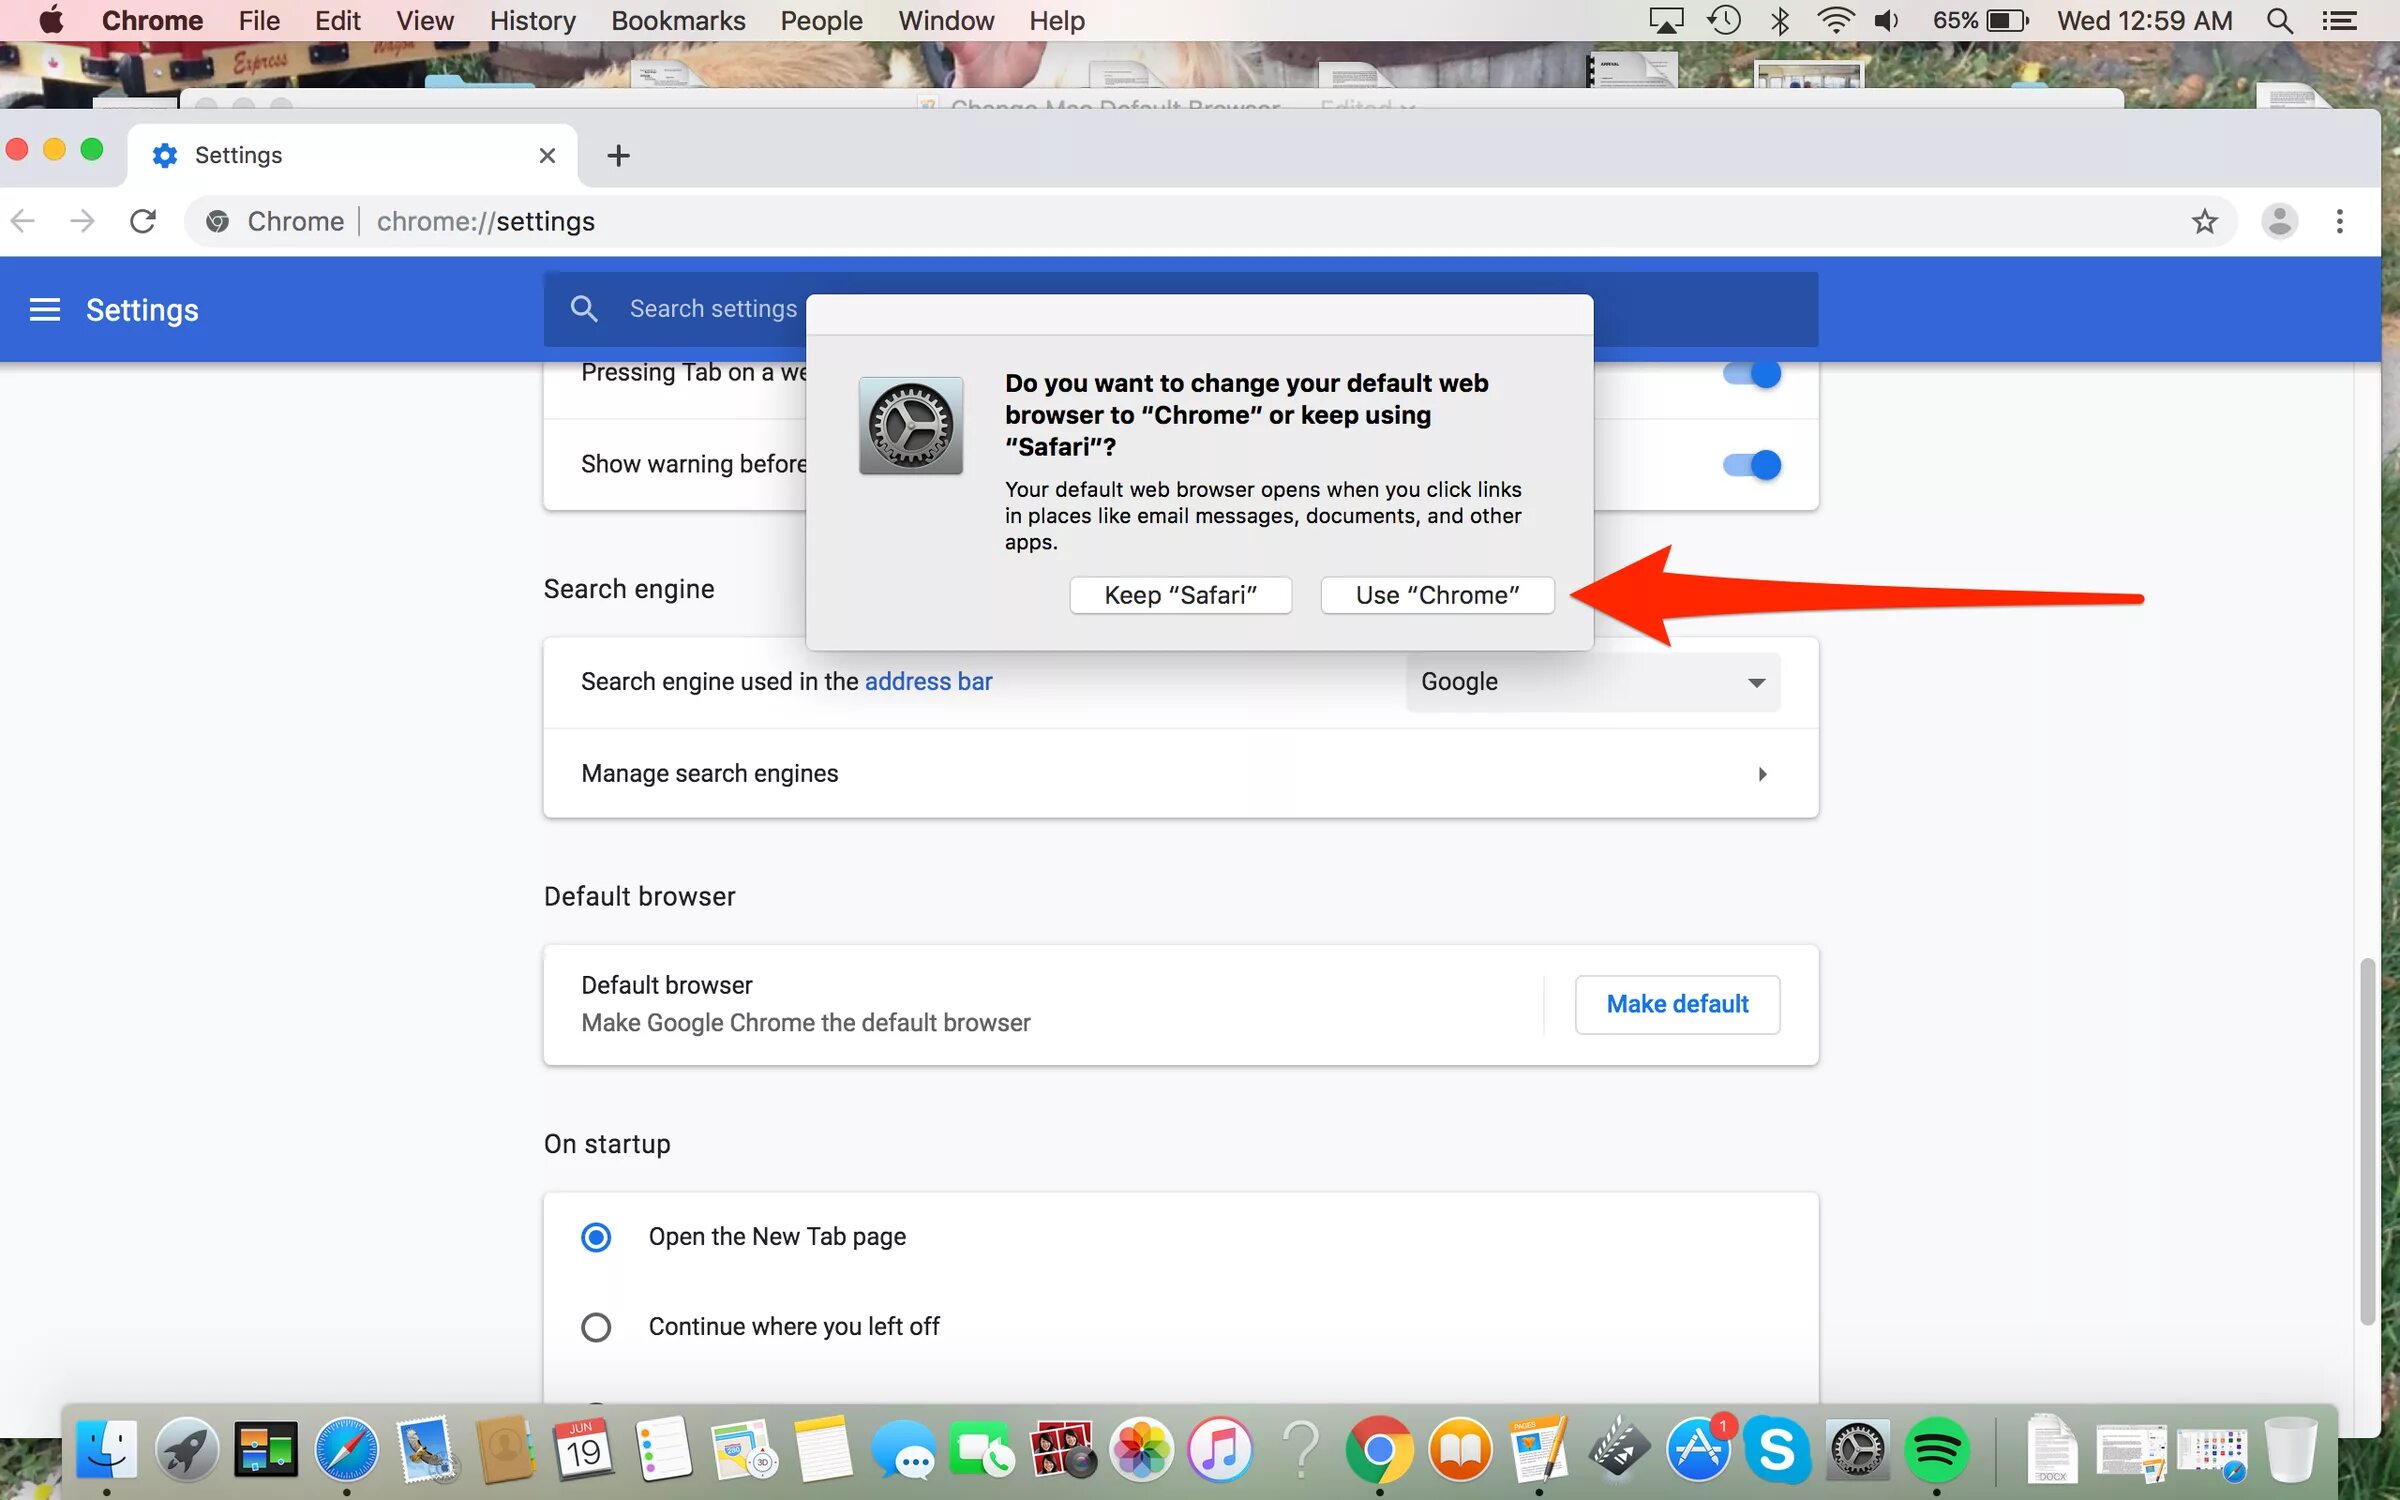Click the AirPlay display icon
Viewport: 2400px width, 1500px height.
1666,20
